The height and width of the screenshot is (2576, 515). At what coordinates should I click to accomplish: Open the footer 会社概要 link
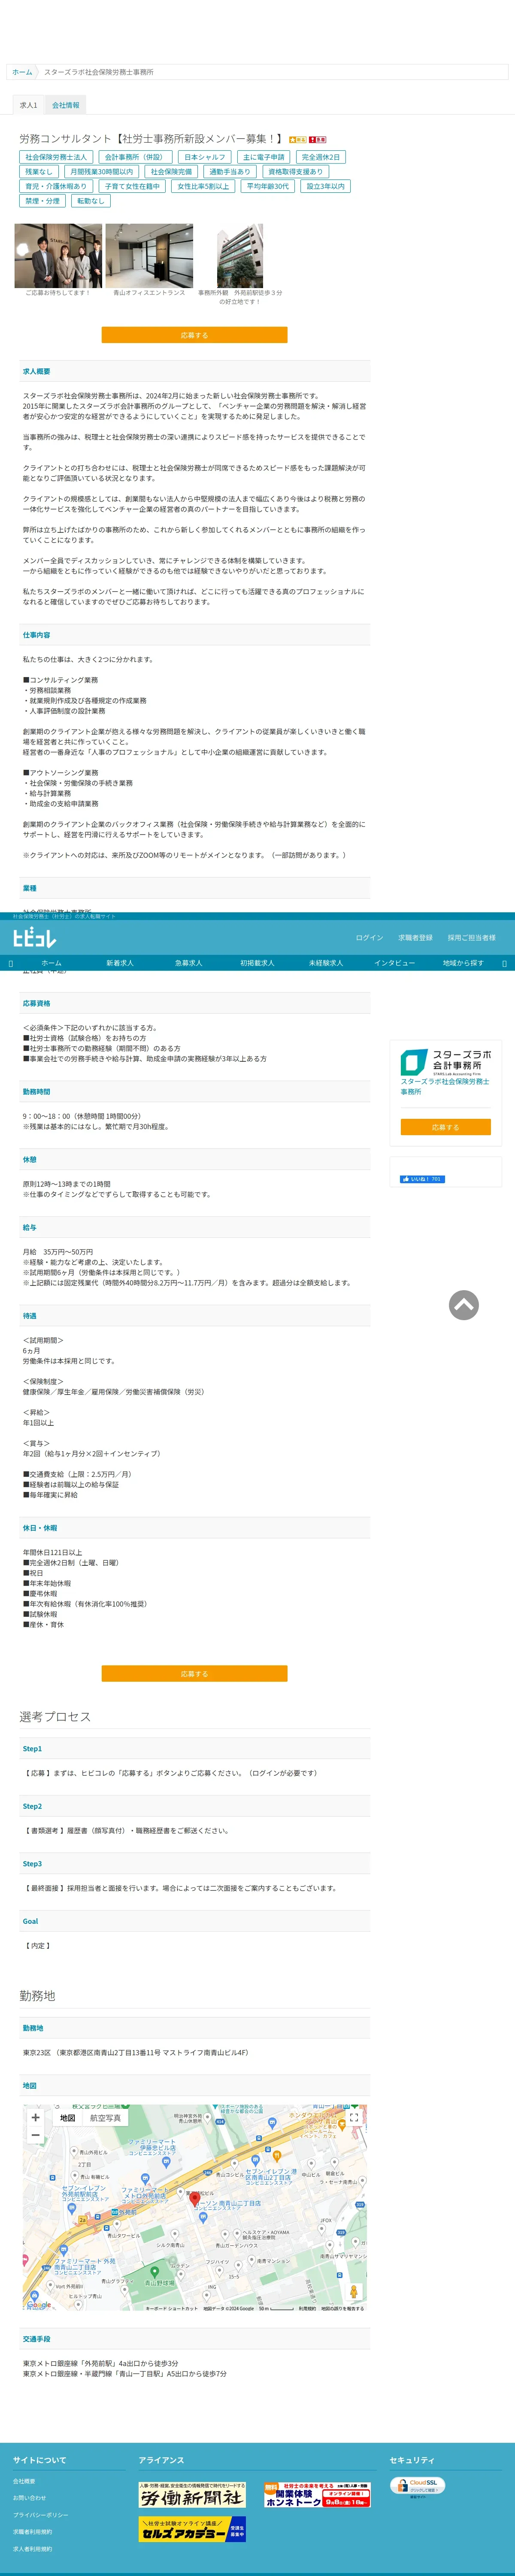click(24, 2481)
